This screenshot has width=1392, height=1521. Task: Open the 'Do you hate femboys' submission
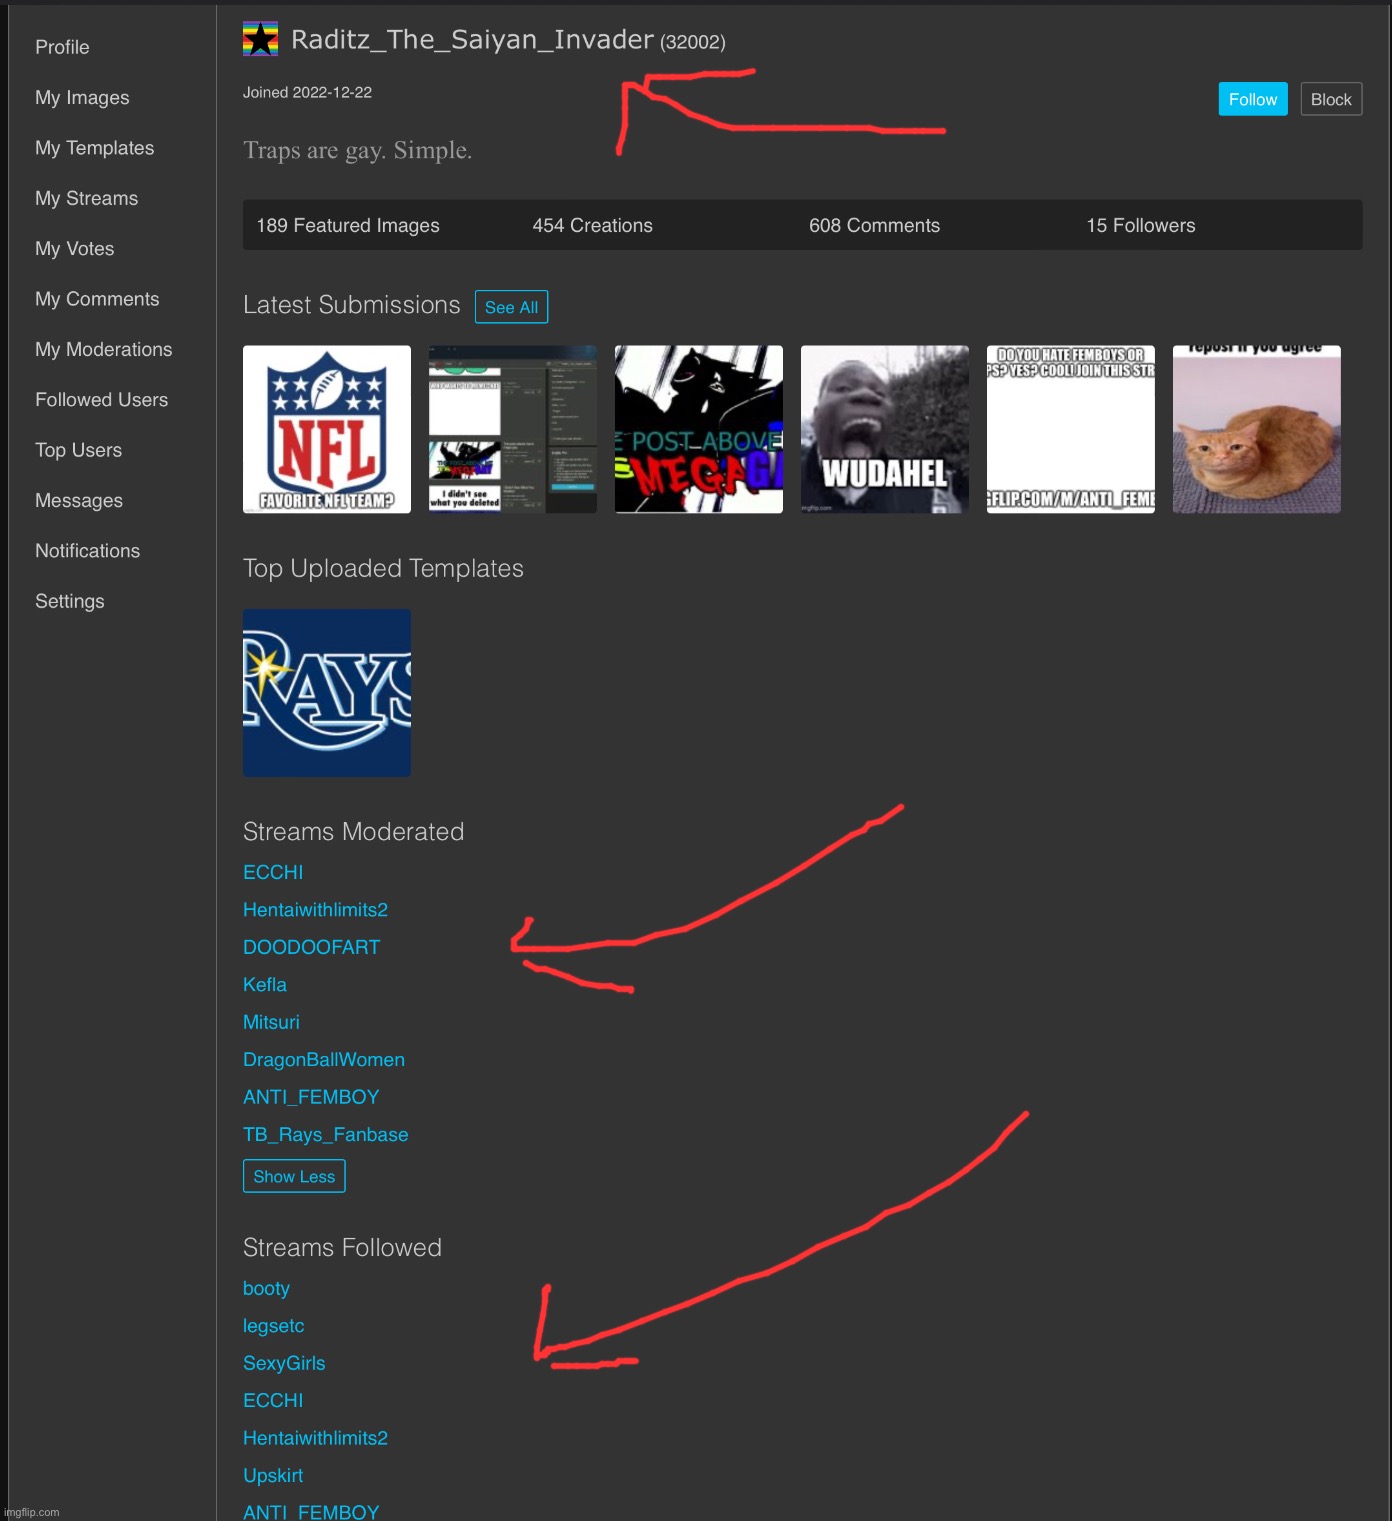(x=1071, y=429)
